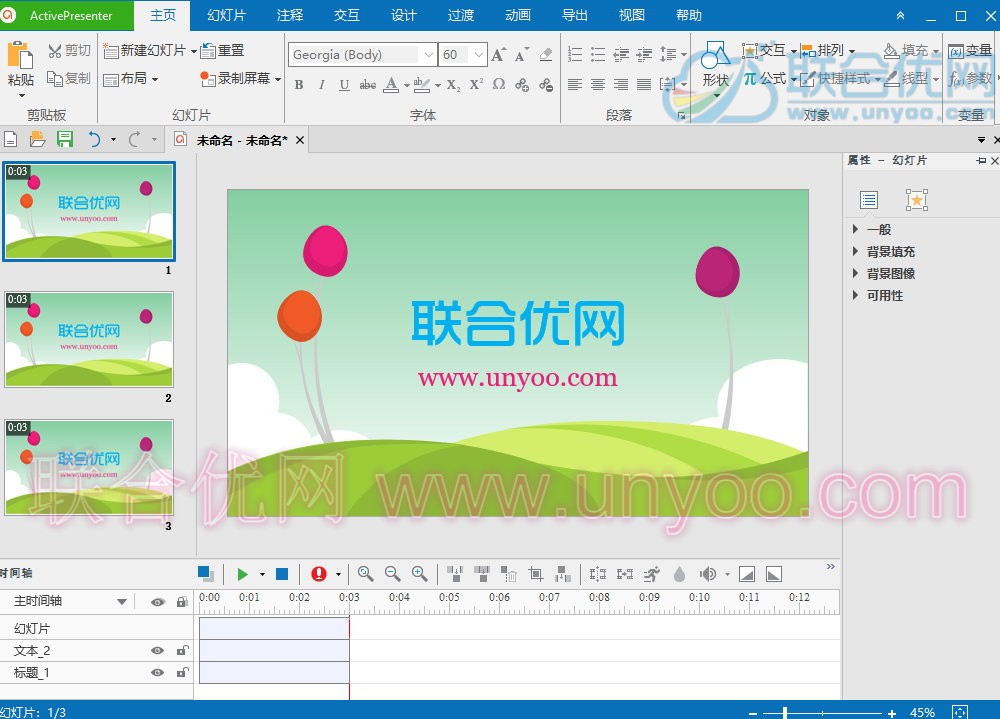Click the 重置 reset button
Viewport: 1000px width, 719px height.
coord(223,50)
